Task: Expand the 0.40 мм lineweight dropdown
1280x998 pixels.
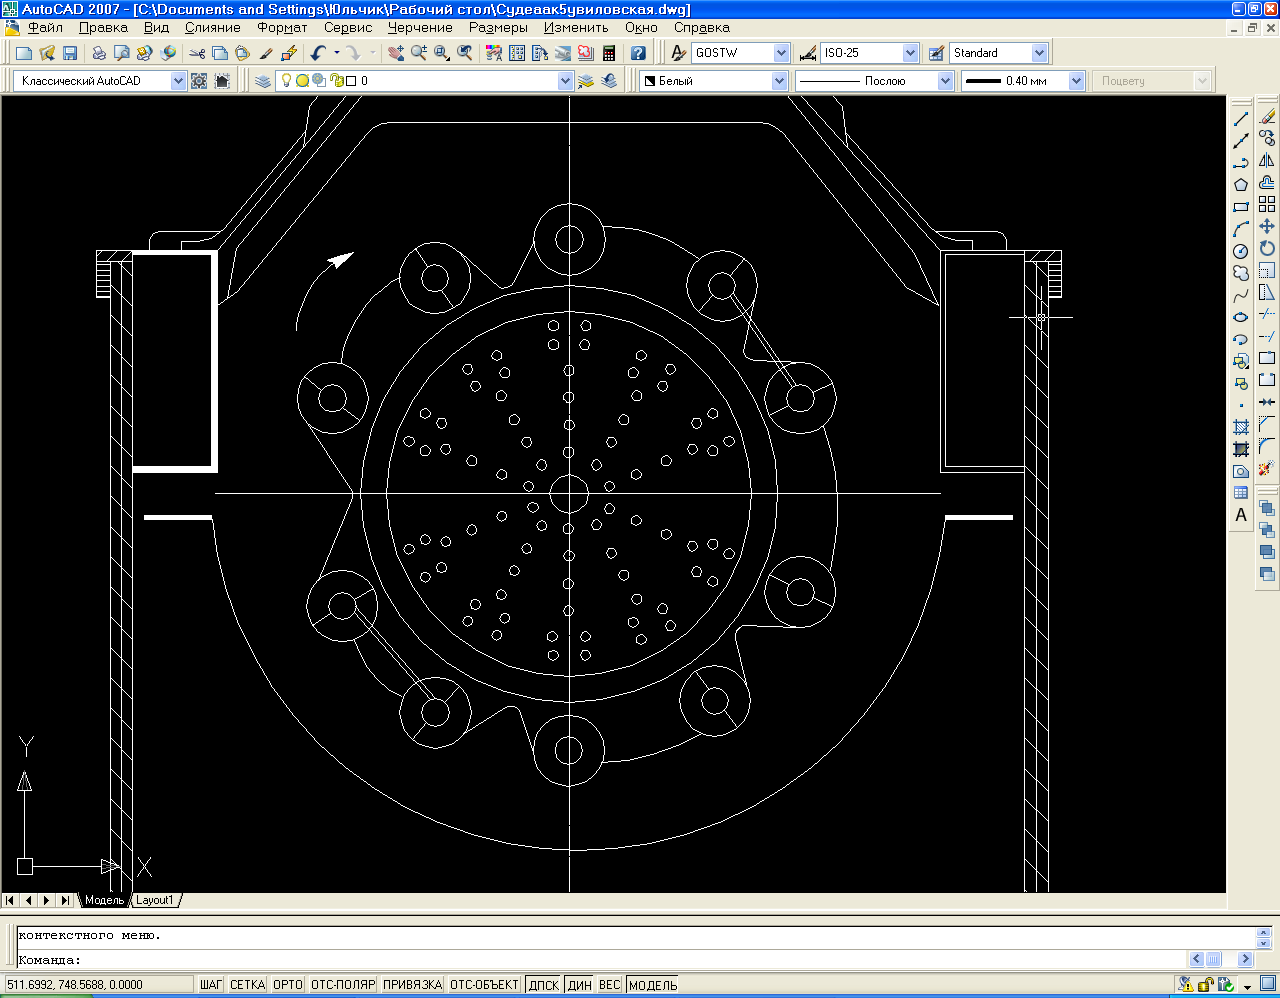Action: pyautogui.click(x=1076, y=81)
